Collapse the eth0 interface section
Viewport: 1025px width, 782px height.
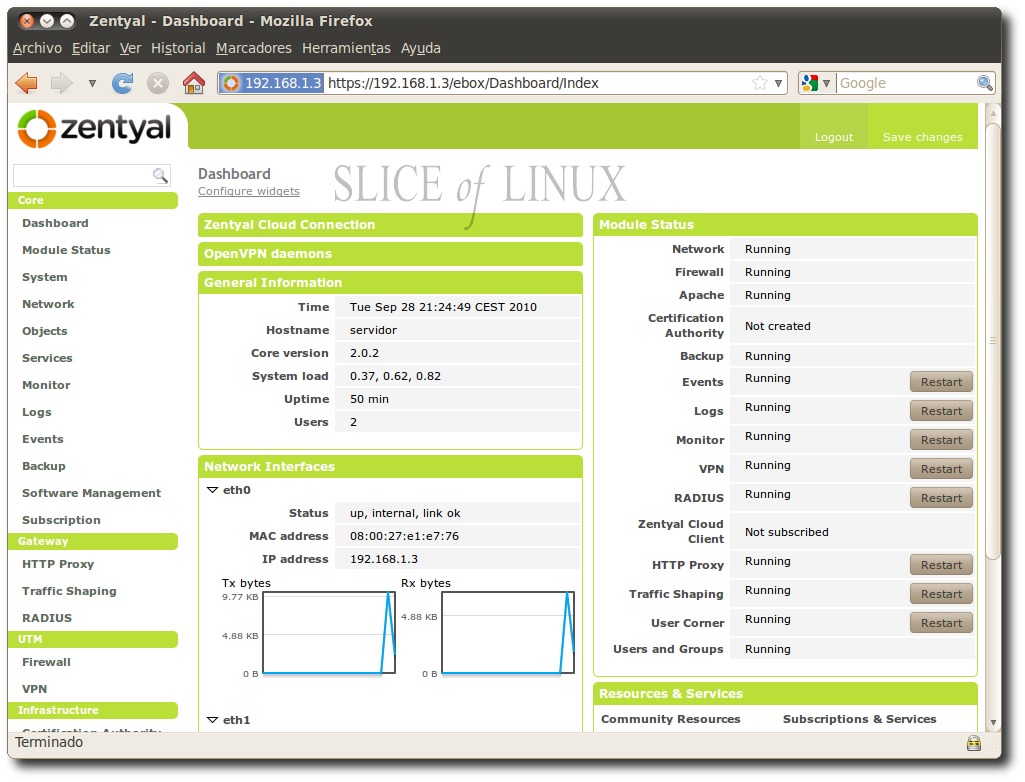pyautogui.click(x=213, y=490)
